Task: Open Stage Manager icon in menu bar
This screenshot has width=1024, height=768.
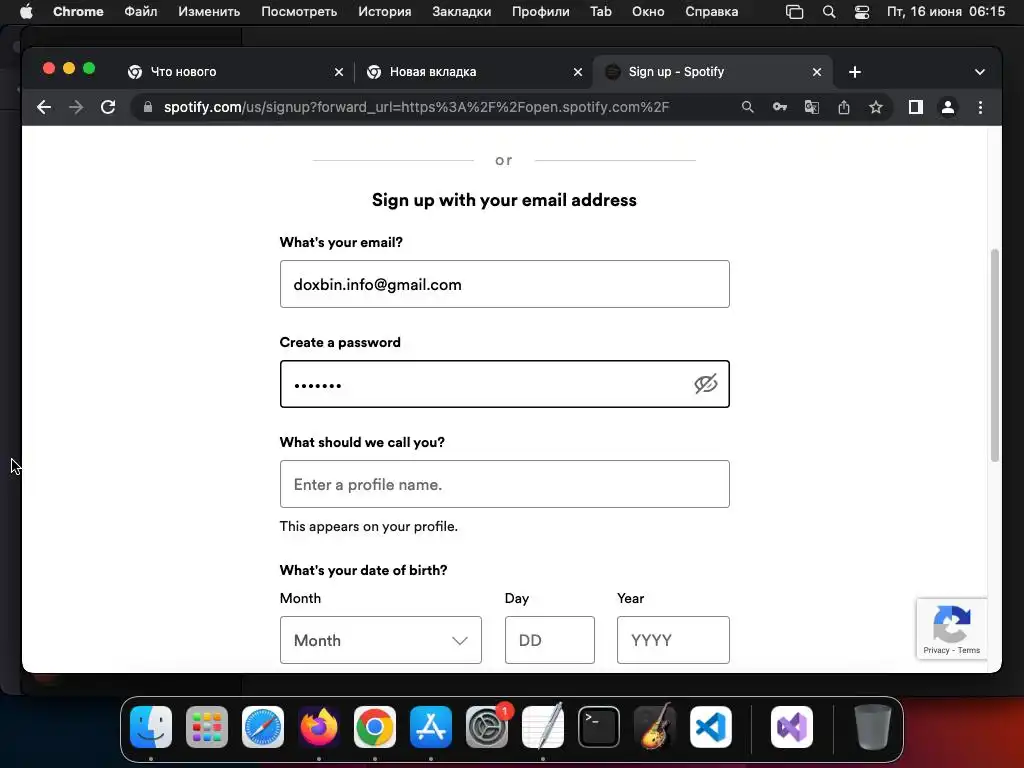Action: pyautogui.click(x=794, y=12)
